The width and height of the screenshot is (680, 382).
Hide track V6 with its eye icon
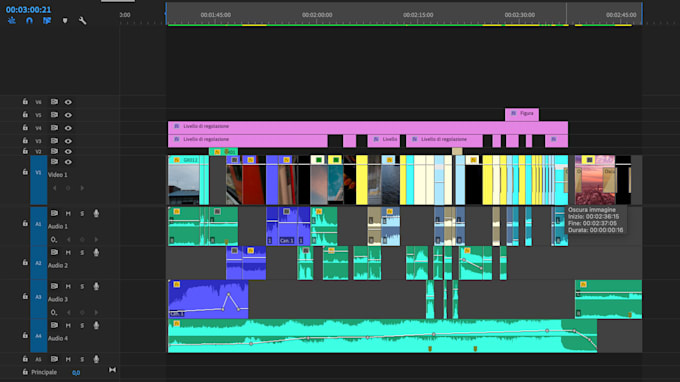click(x=68, y=102)
